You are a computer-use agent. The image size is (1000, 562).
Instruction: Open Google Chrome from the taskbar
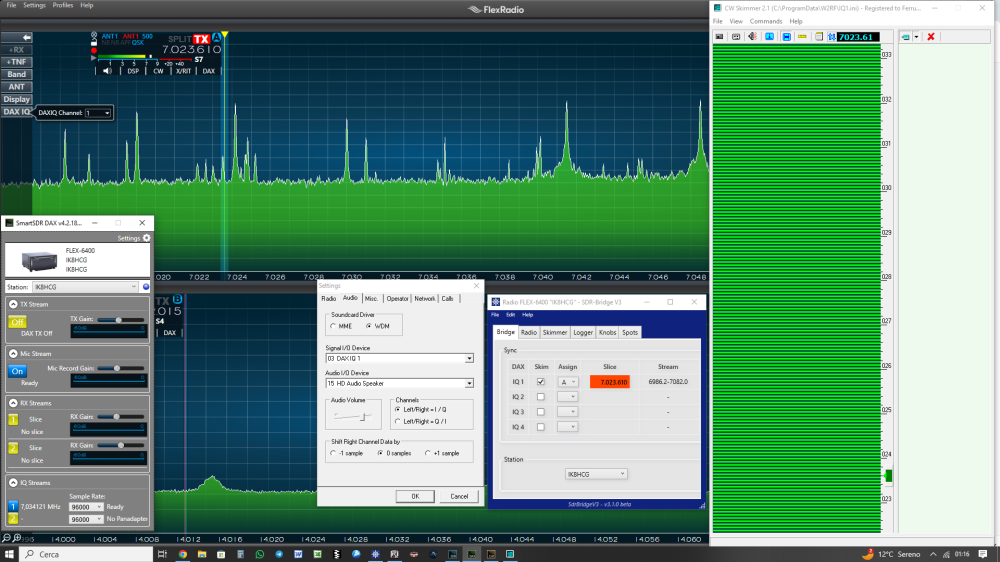point(182,554)
